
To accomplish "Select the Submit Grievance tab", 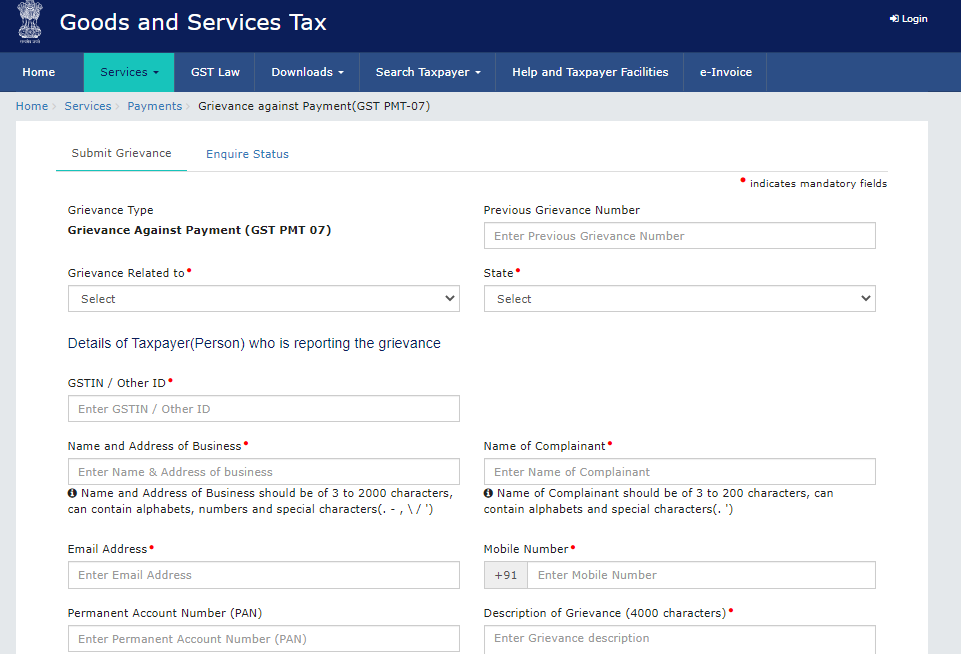I will click(x=121, y=153).
